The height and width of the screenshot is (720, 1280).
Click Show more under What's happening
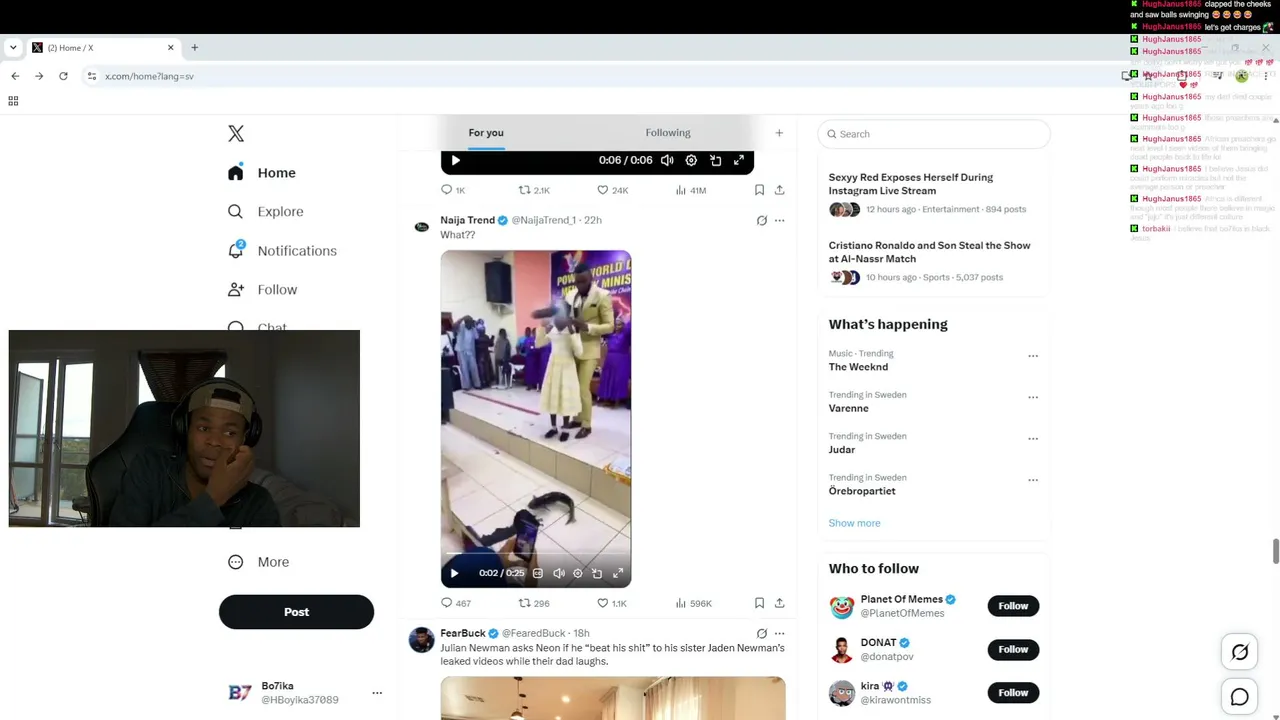coord(854,523)
